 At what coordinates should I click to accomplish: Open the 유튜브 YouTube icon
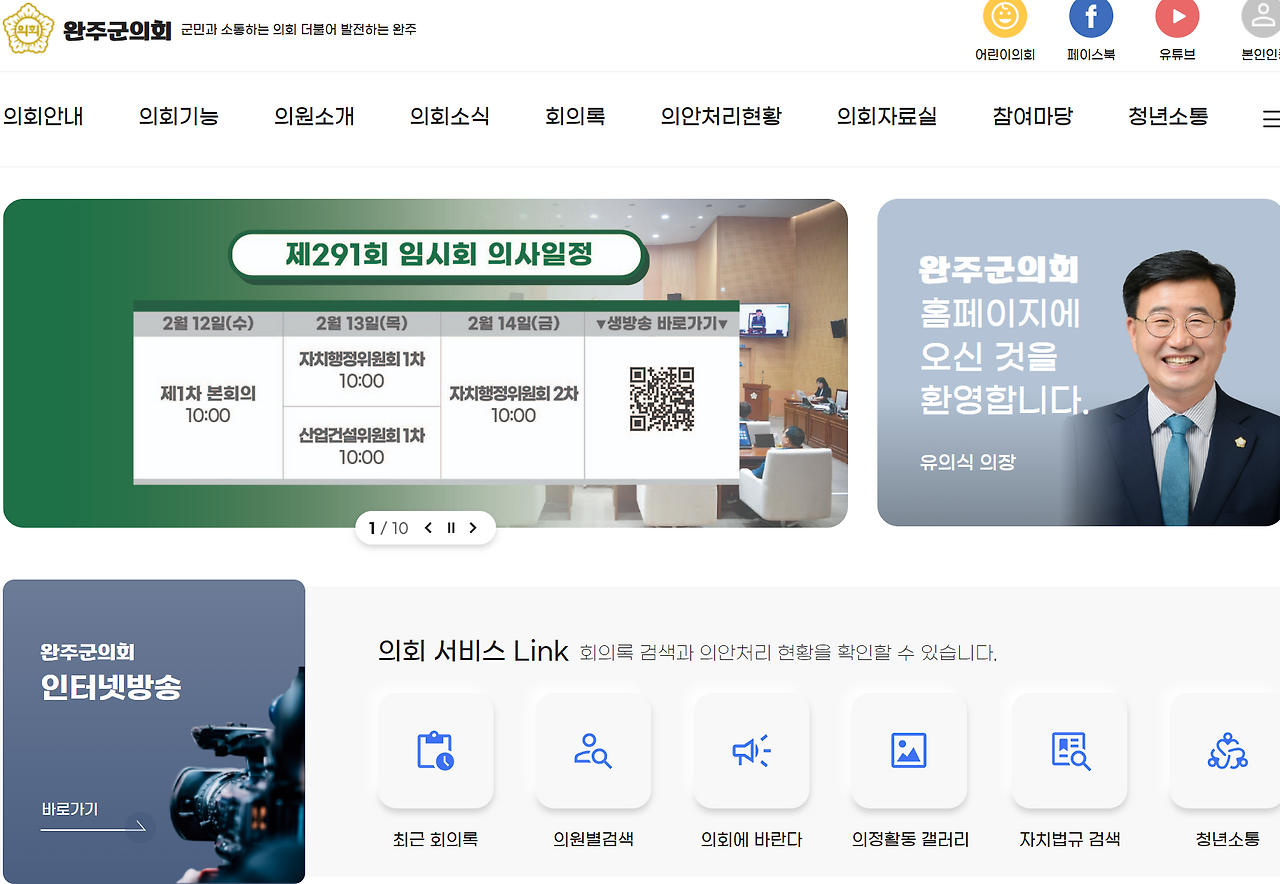point(1177,15)
